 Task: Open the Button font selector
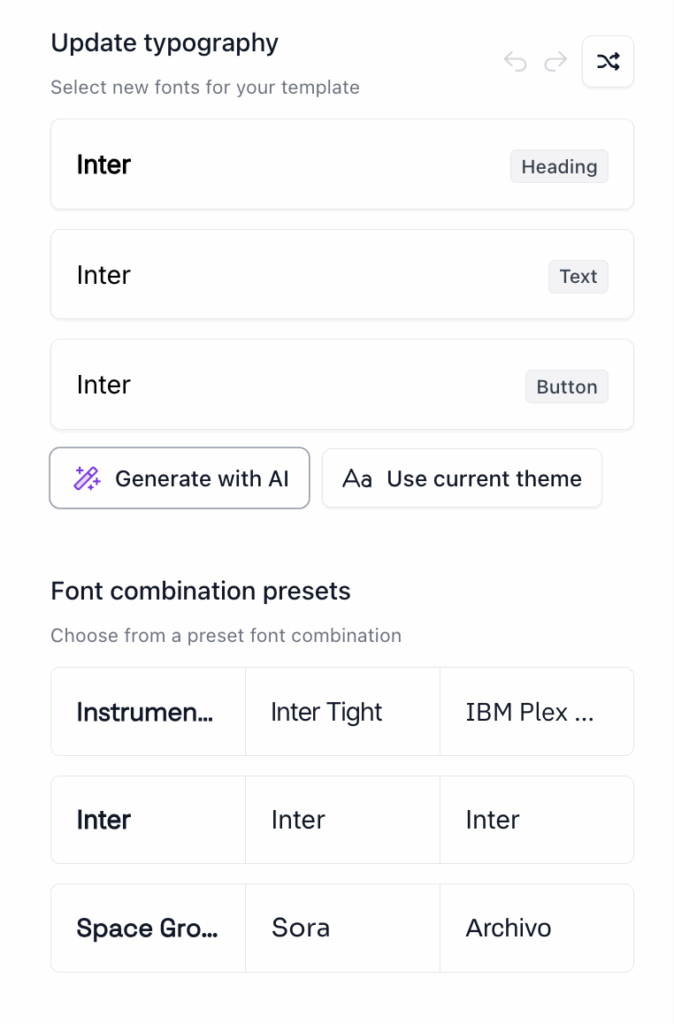(x=342, y=384)
